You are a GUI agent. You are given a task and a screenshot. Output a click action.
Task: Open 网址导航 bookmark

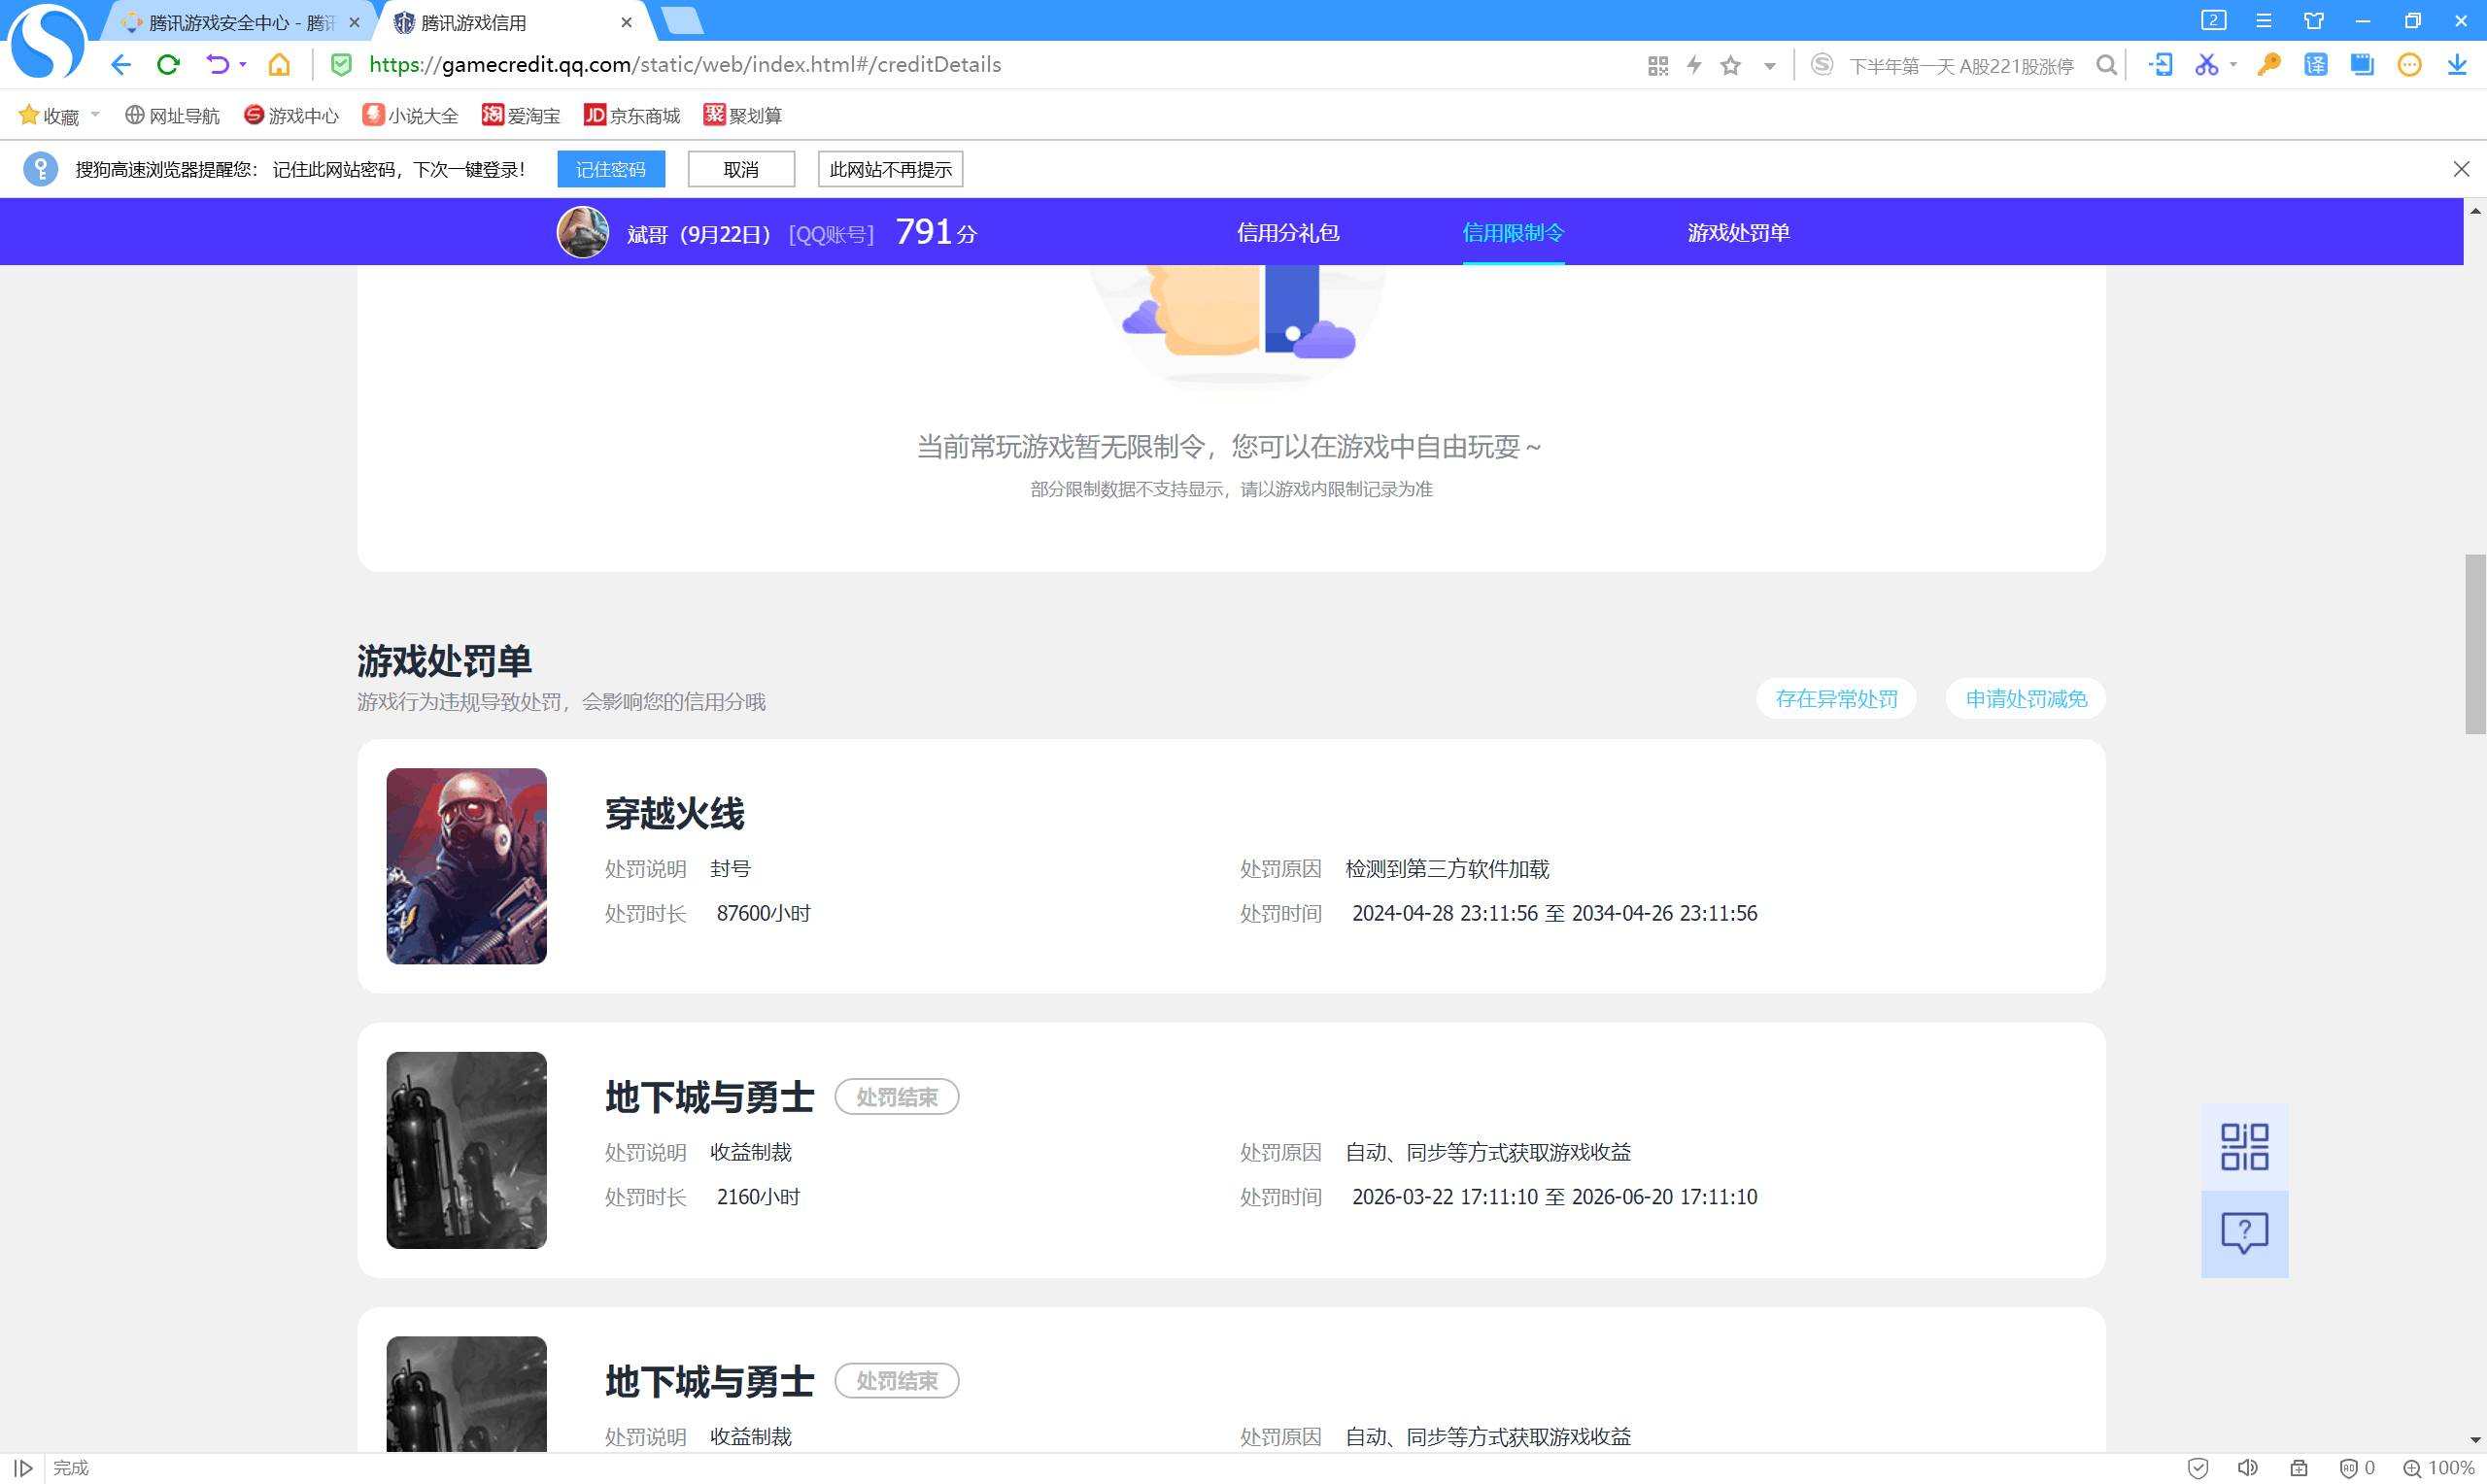[x=172, y=116]
